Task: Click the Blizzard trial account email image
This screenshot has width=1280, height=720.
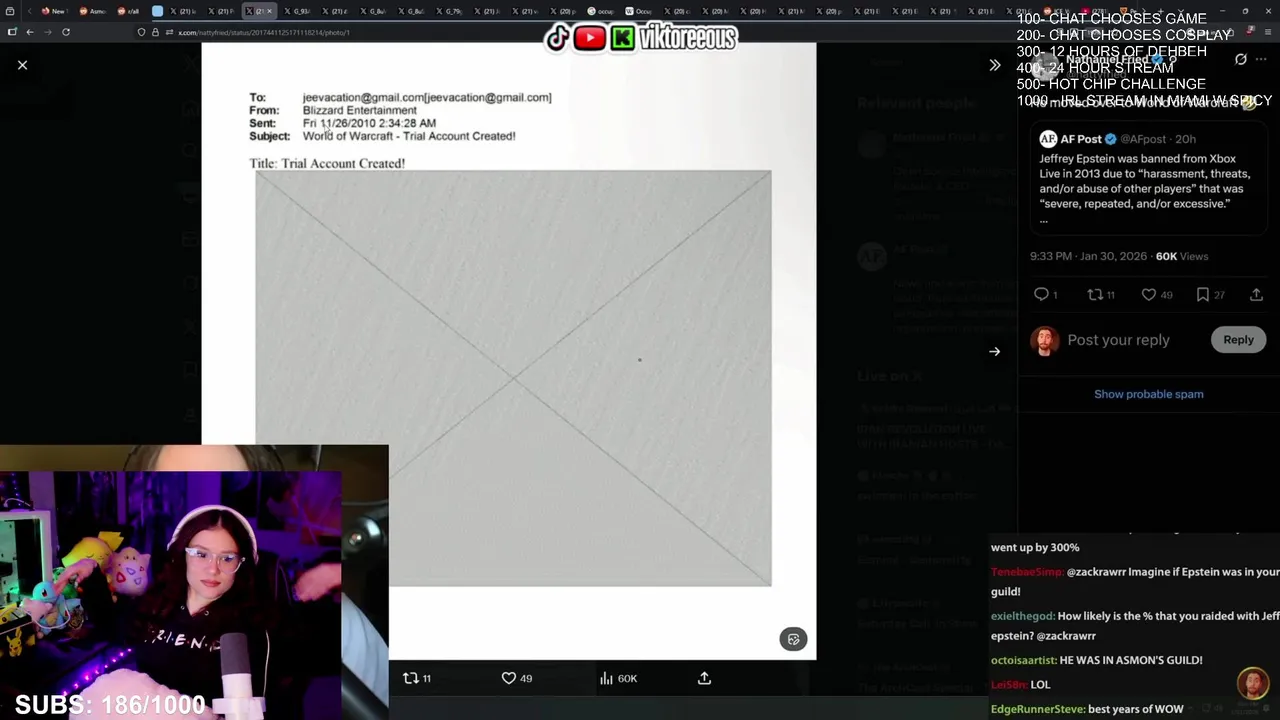Action: click(x=509, y=351)
